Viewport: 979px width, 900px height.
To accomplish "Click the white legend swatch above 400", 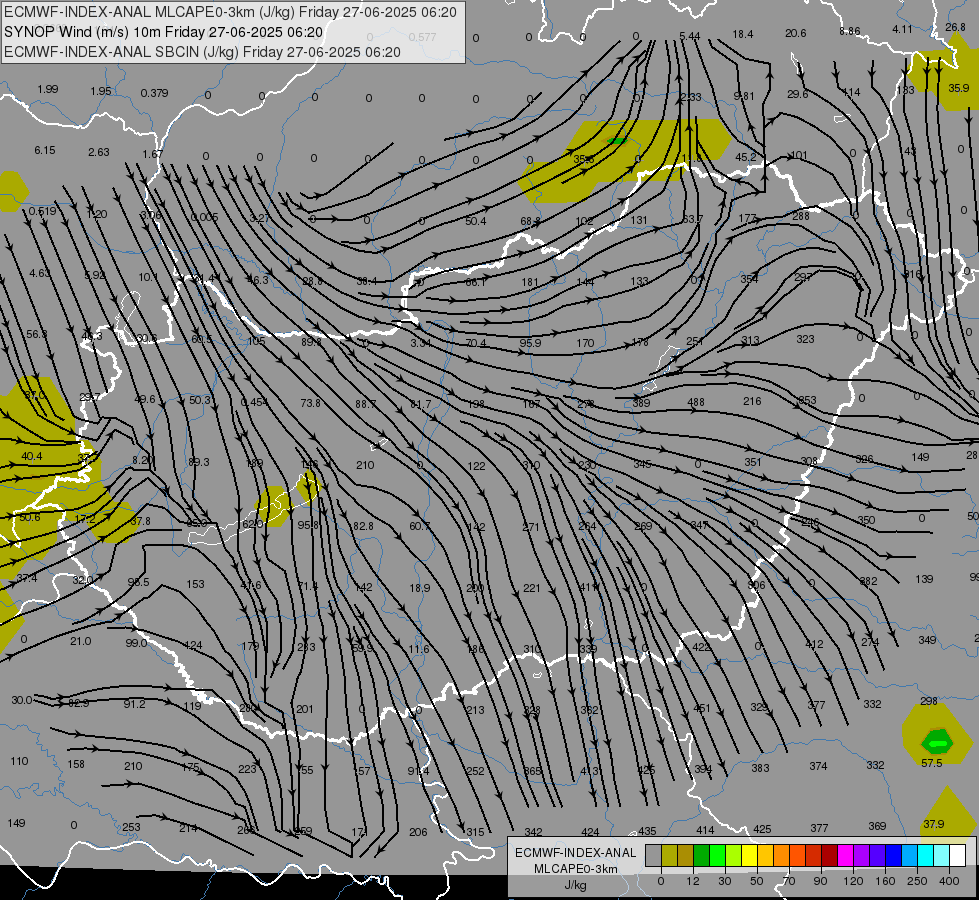I will click(957, 855).
